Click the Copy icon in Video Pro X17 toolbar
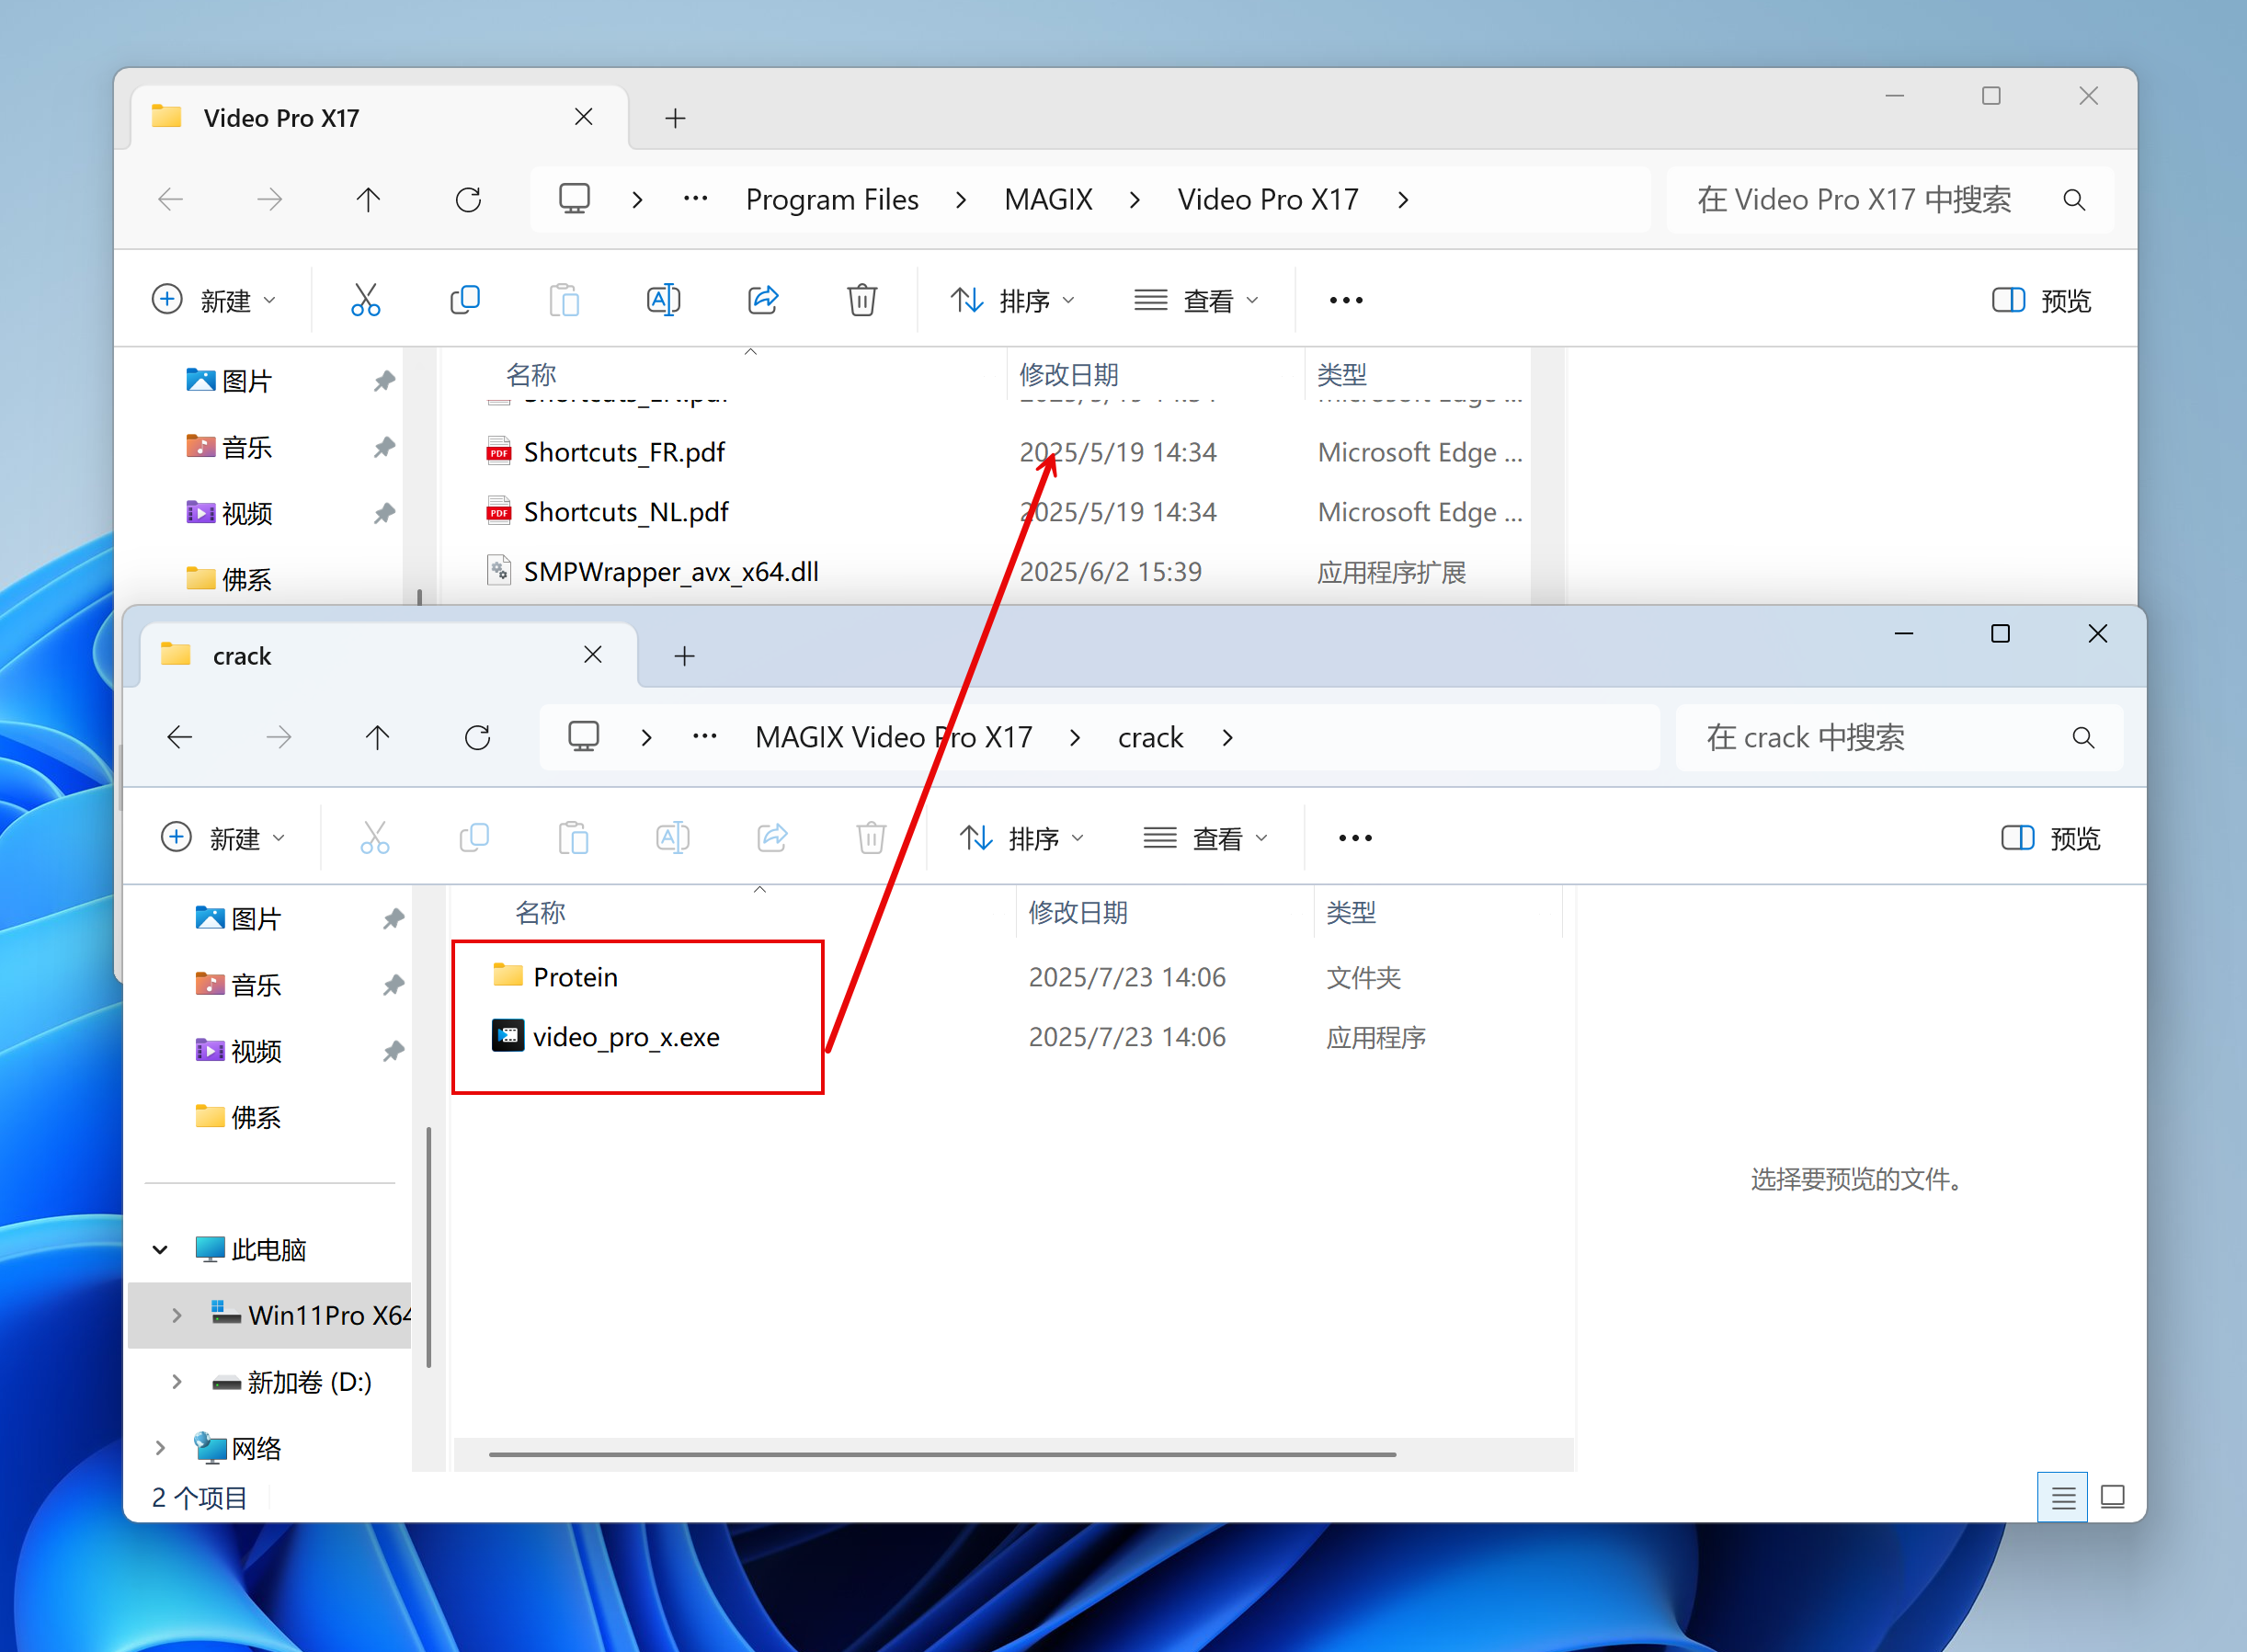 tap(465, 300)
